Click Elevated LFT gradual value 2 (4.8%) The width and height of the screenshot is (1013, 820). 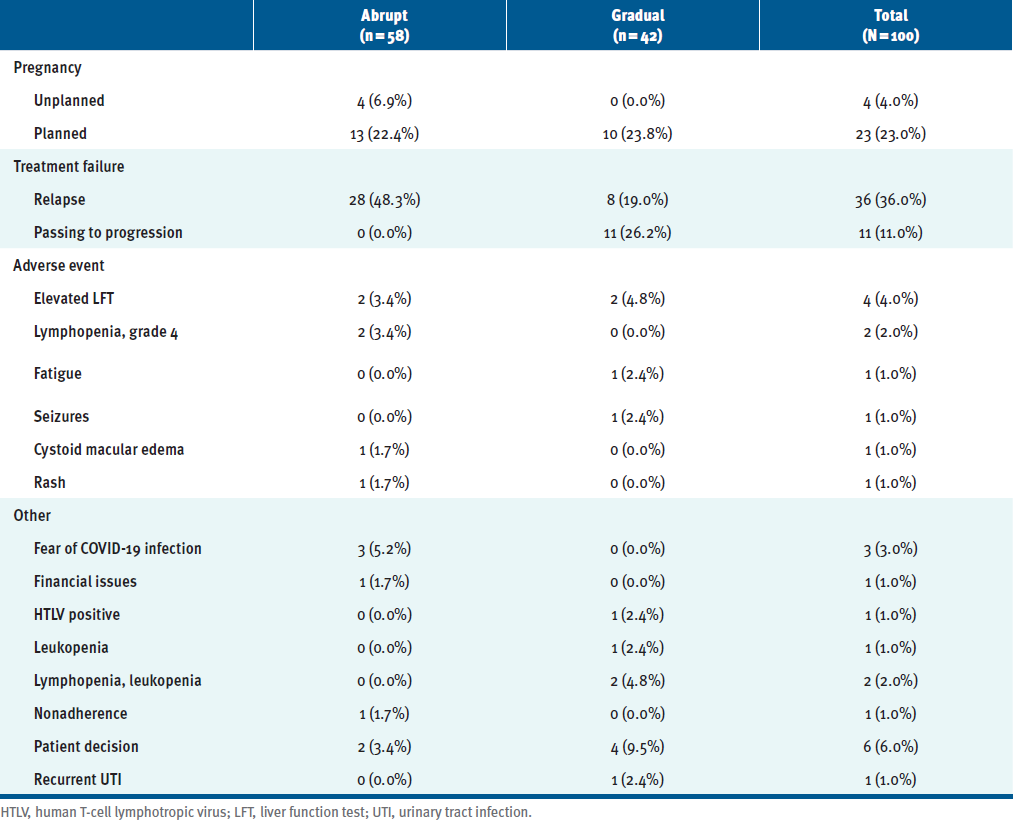638,299
